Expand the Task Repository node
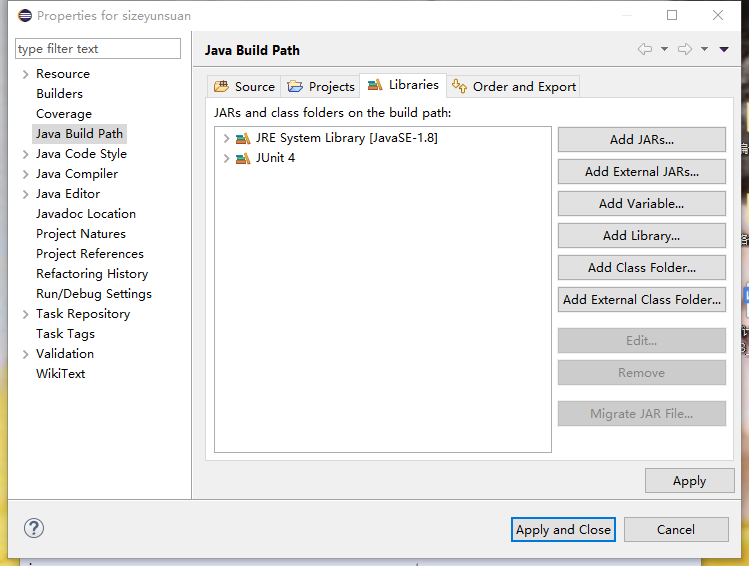 [x=26, y=314]
